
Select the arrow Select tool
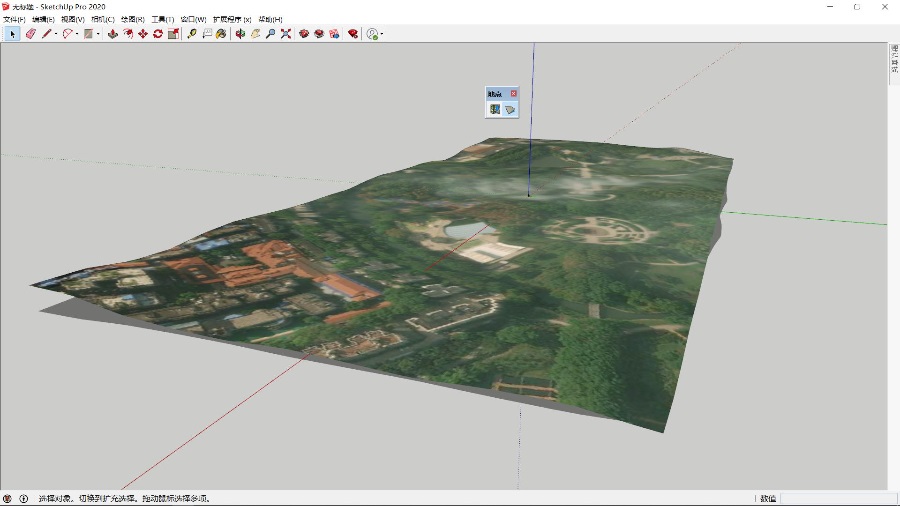click(x=12, y=34)
